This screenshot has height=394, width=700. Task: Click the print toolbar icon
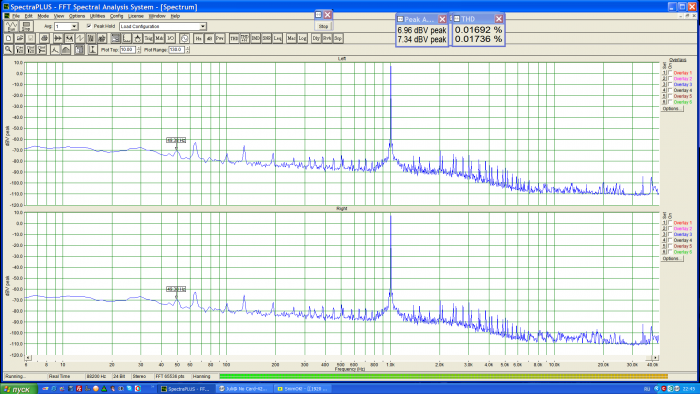pos(44,38)
